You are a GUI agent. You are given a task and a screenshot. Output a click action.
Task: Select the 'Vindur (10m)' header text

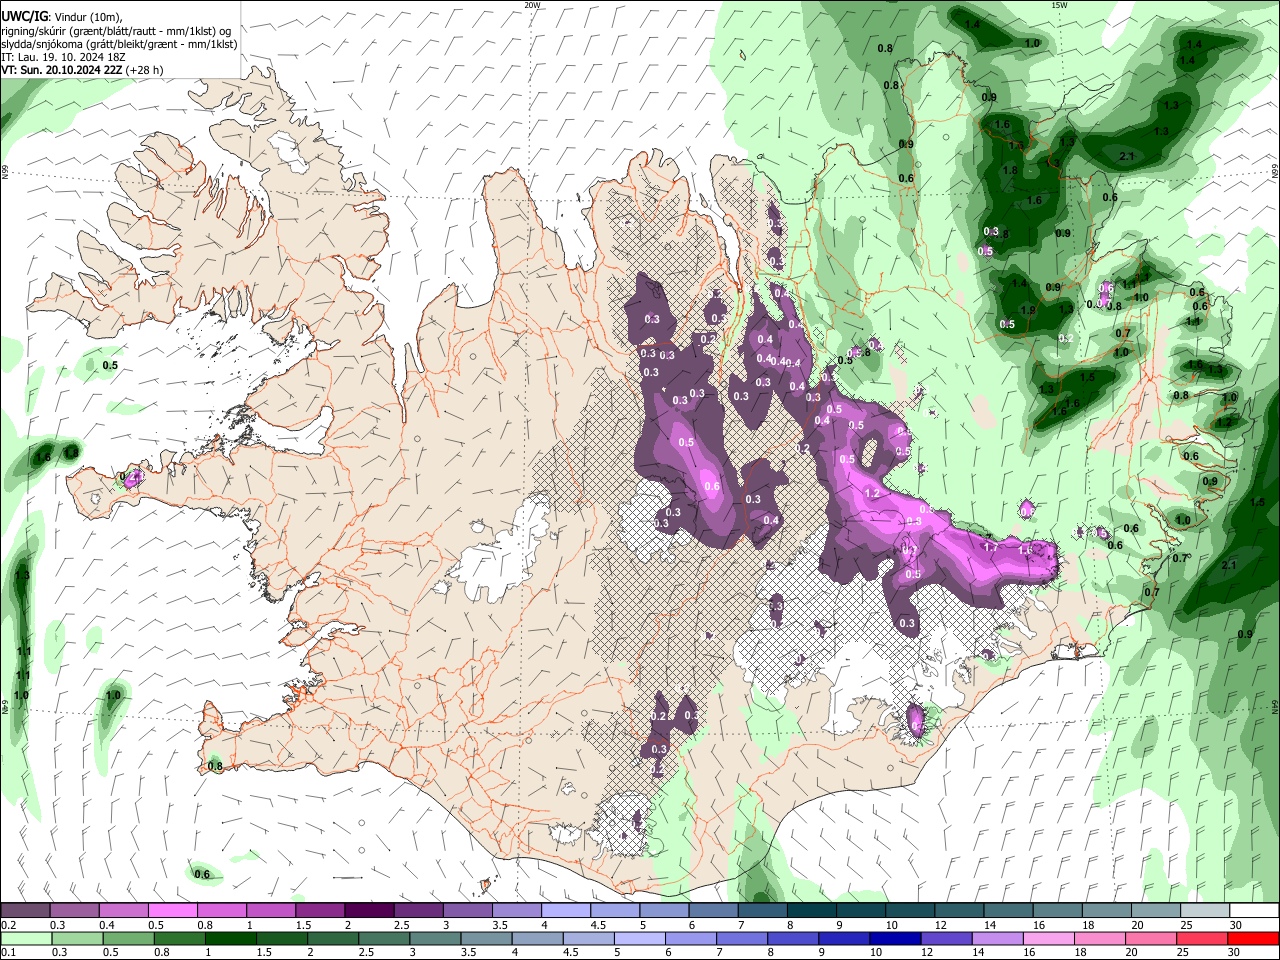(87, 17)
